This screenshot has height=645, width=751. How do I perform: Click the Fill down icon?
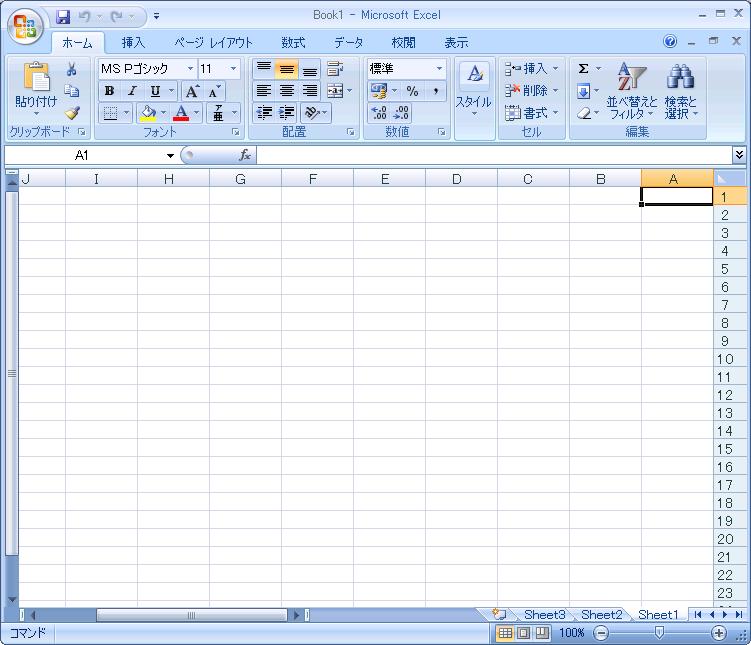click(x=583, y=91)
